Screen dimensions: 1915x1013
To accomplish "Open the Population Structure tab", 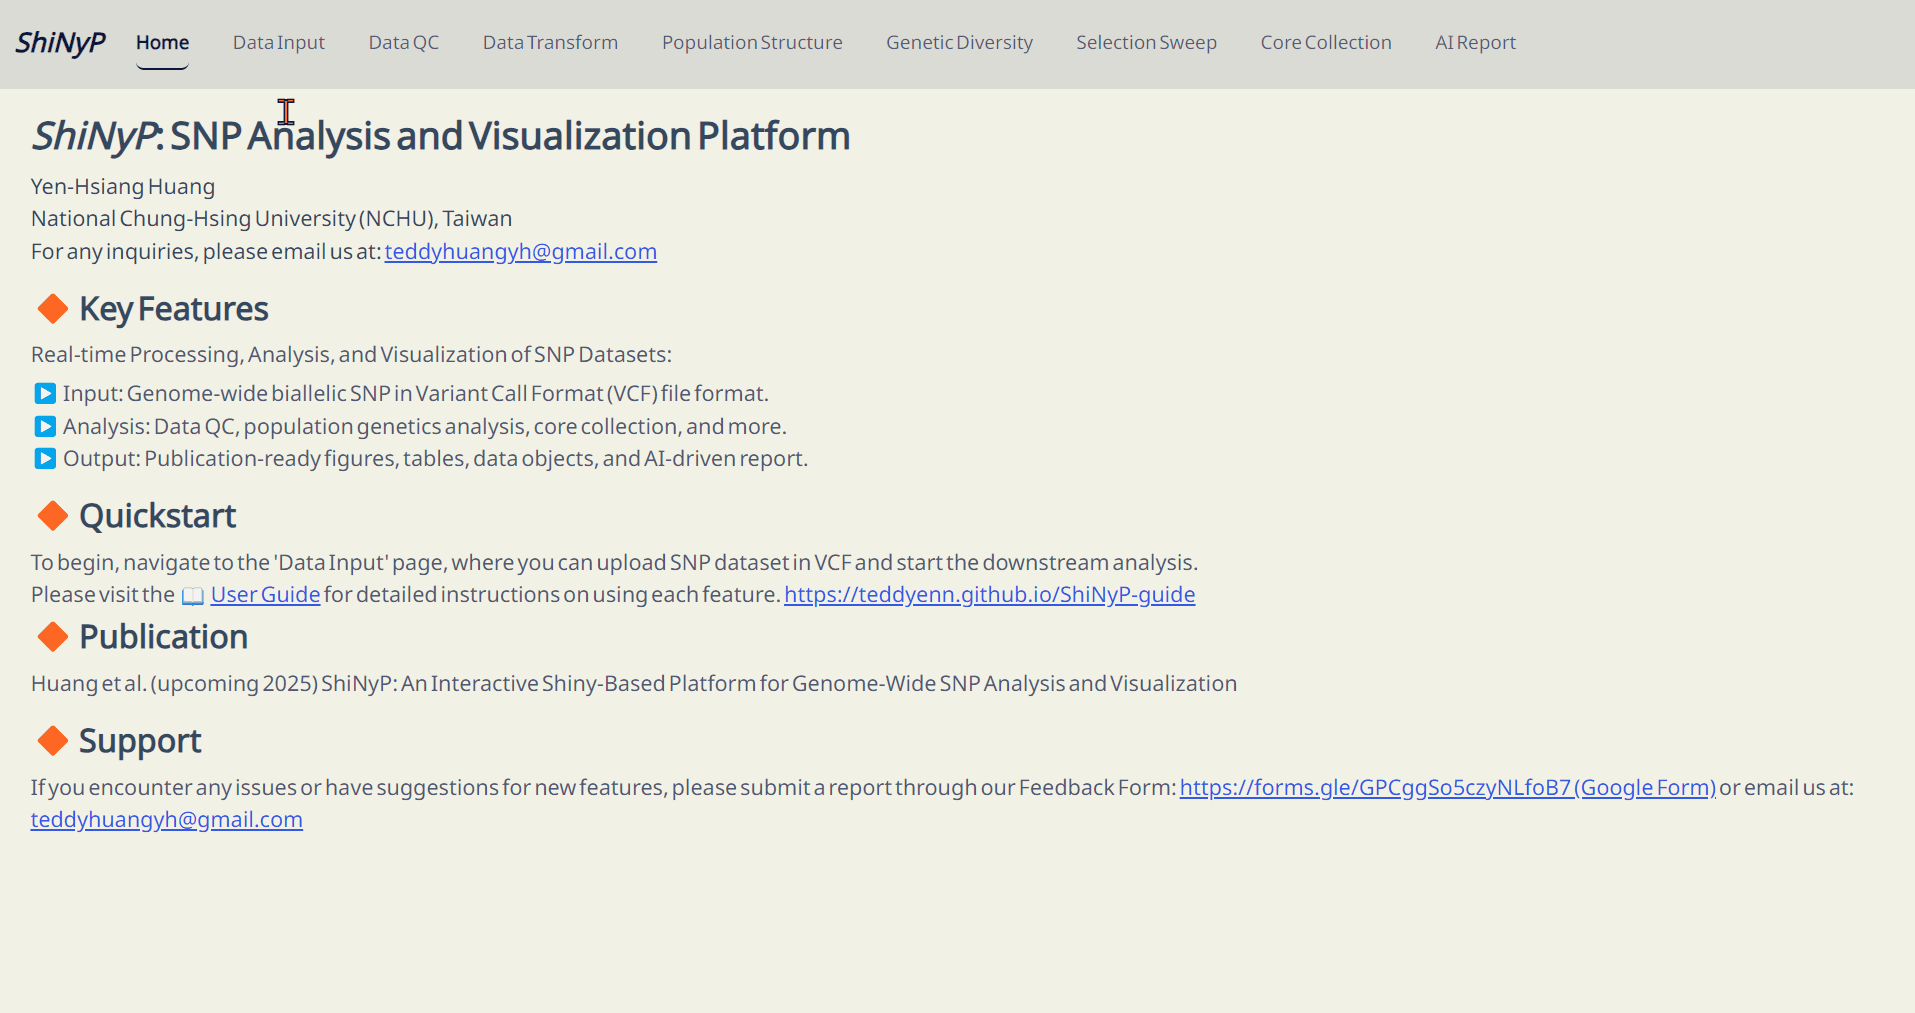I will [752, 42].
